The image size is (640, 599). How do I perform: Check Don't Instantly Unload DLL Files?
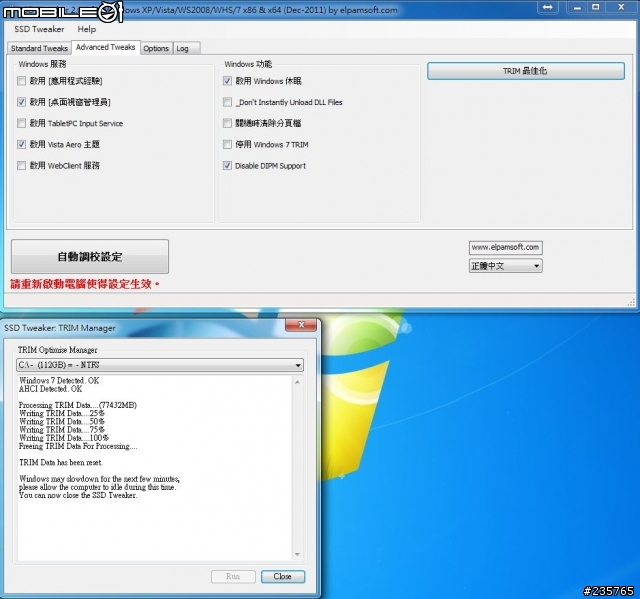click(227, 102)
